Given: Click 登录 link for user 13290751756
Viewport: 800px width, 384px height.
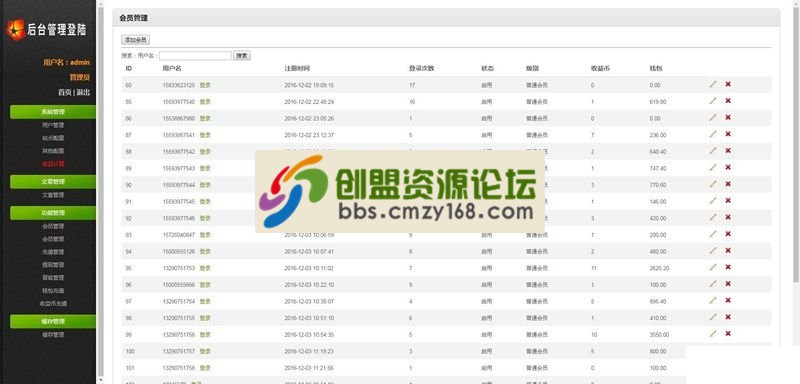Looking at the screenshot, I should tap(205, 335).
